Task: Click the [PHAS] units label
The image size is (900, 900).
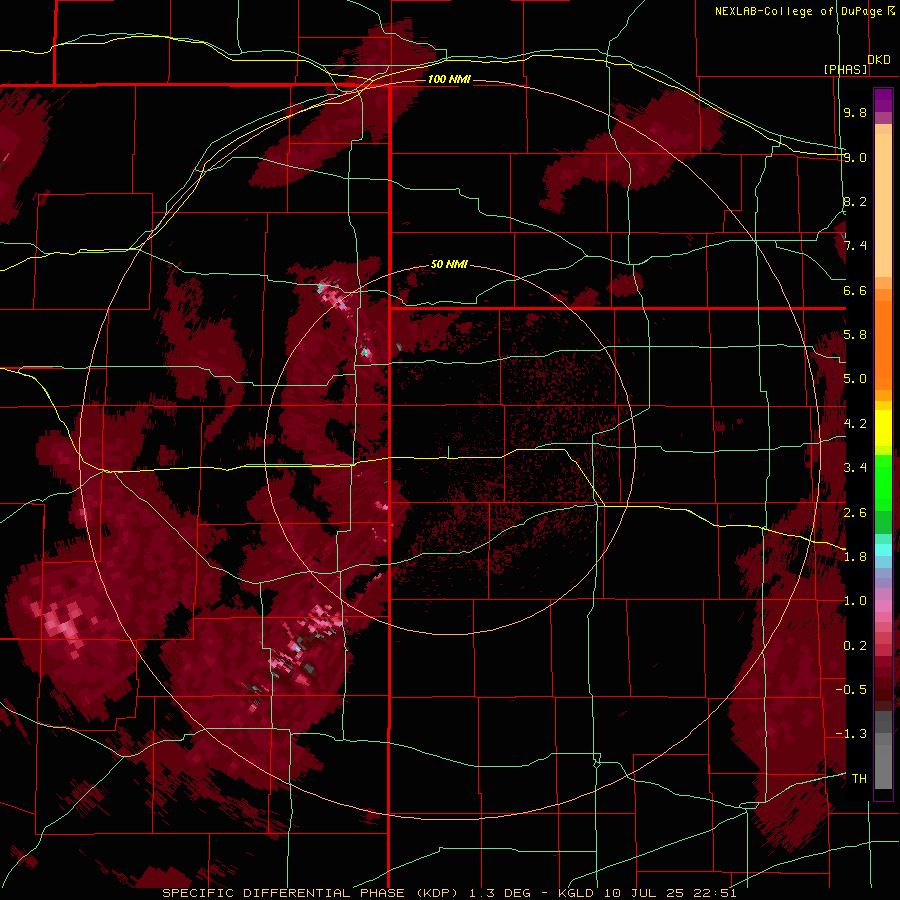Action: point(845,69)
